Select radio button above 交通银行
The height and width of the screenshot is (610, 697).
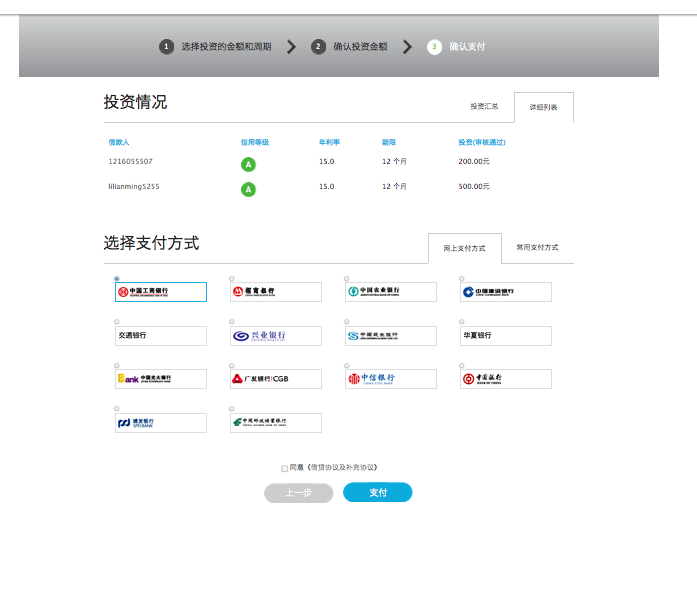coord(117,322)
